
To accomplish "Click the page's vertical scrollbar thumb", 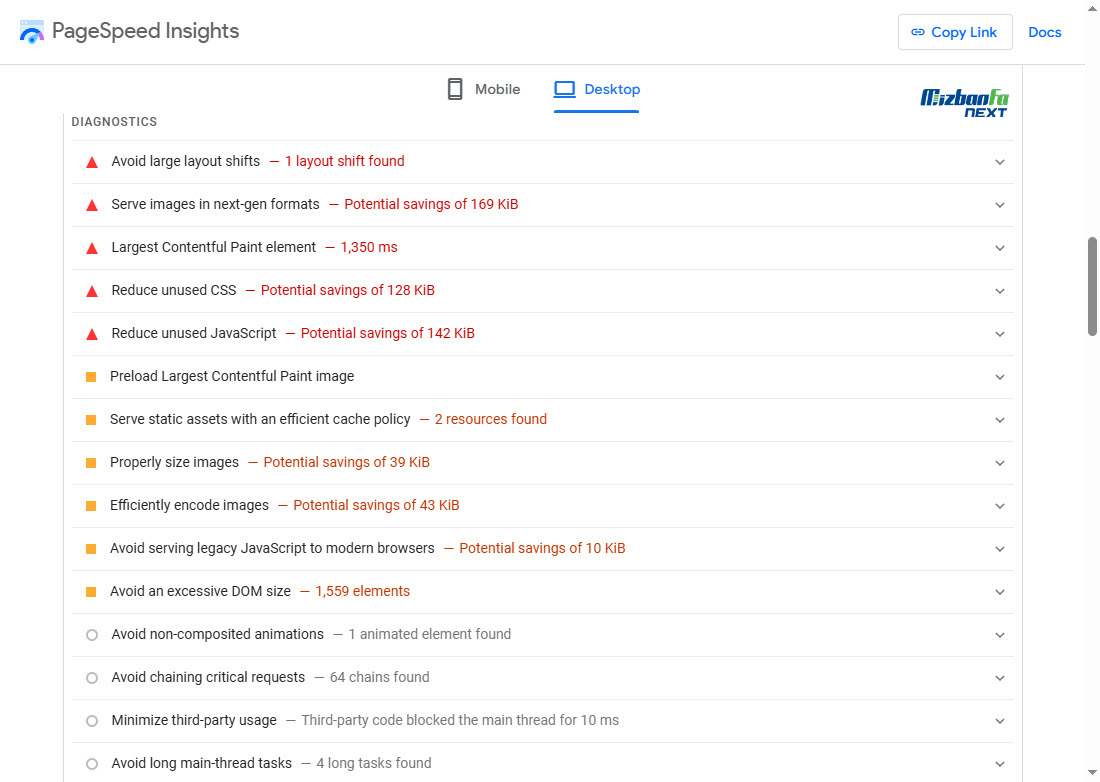I will (x=1092, y=286).
